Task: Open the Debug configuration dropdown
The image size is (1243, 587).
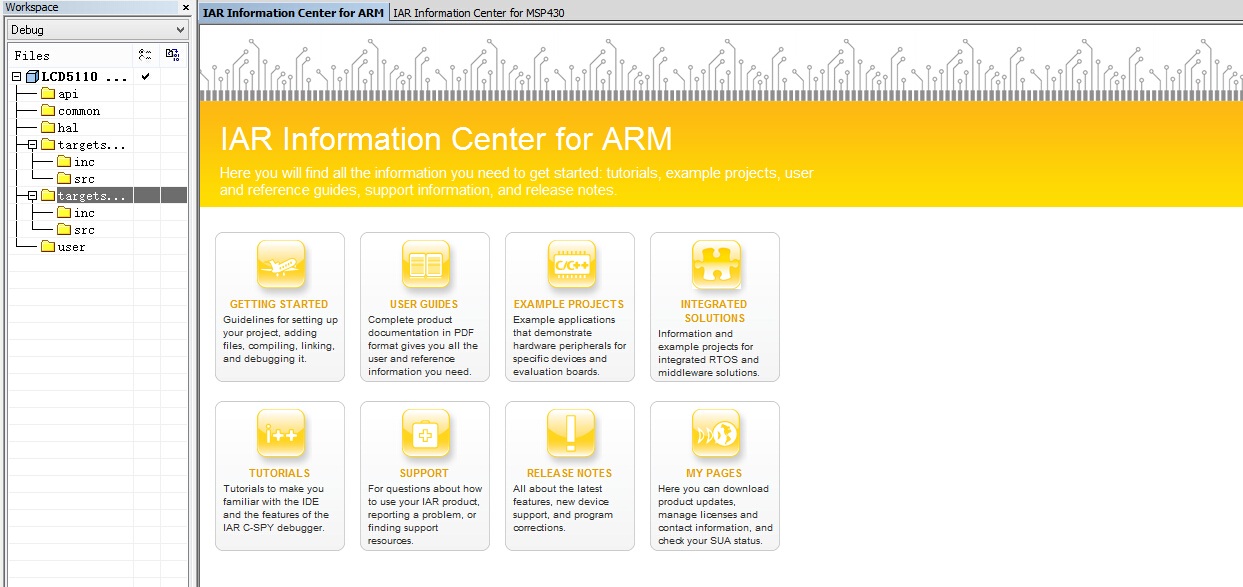Action: coord(97,30)
